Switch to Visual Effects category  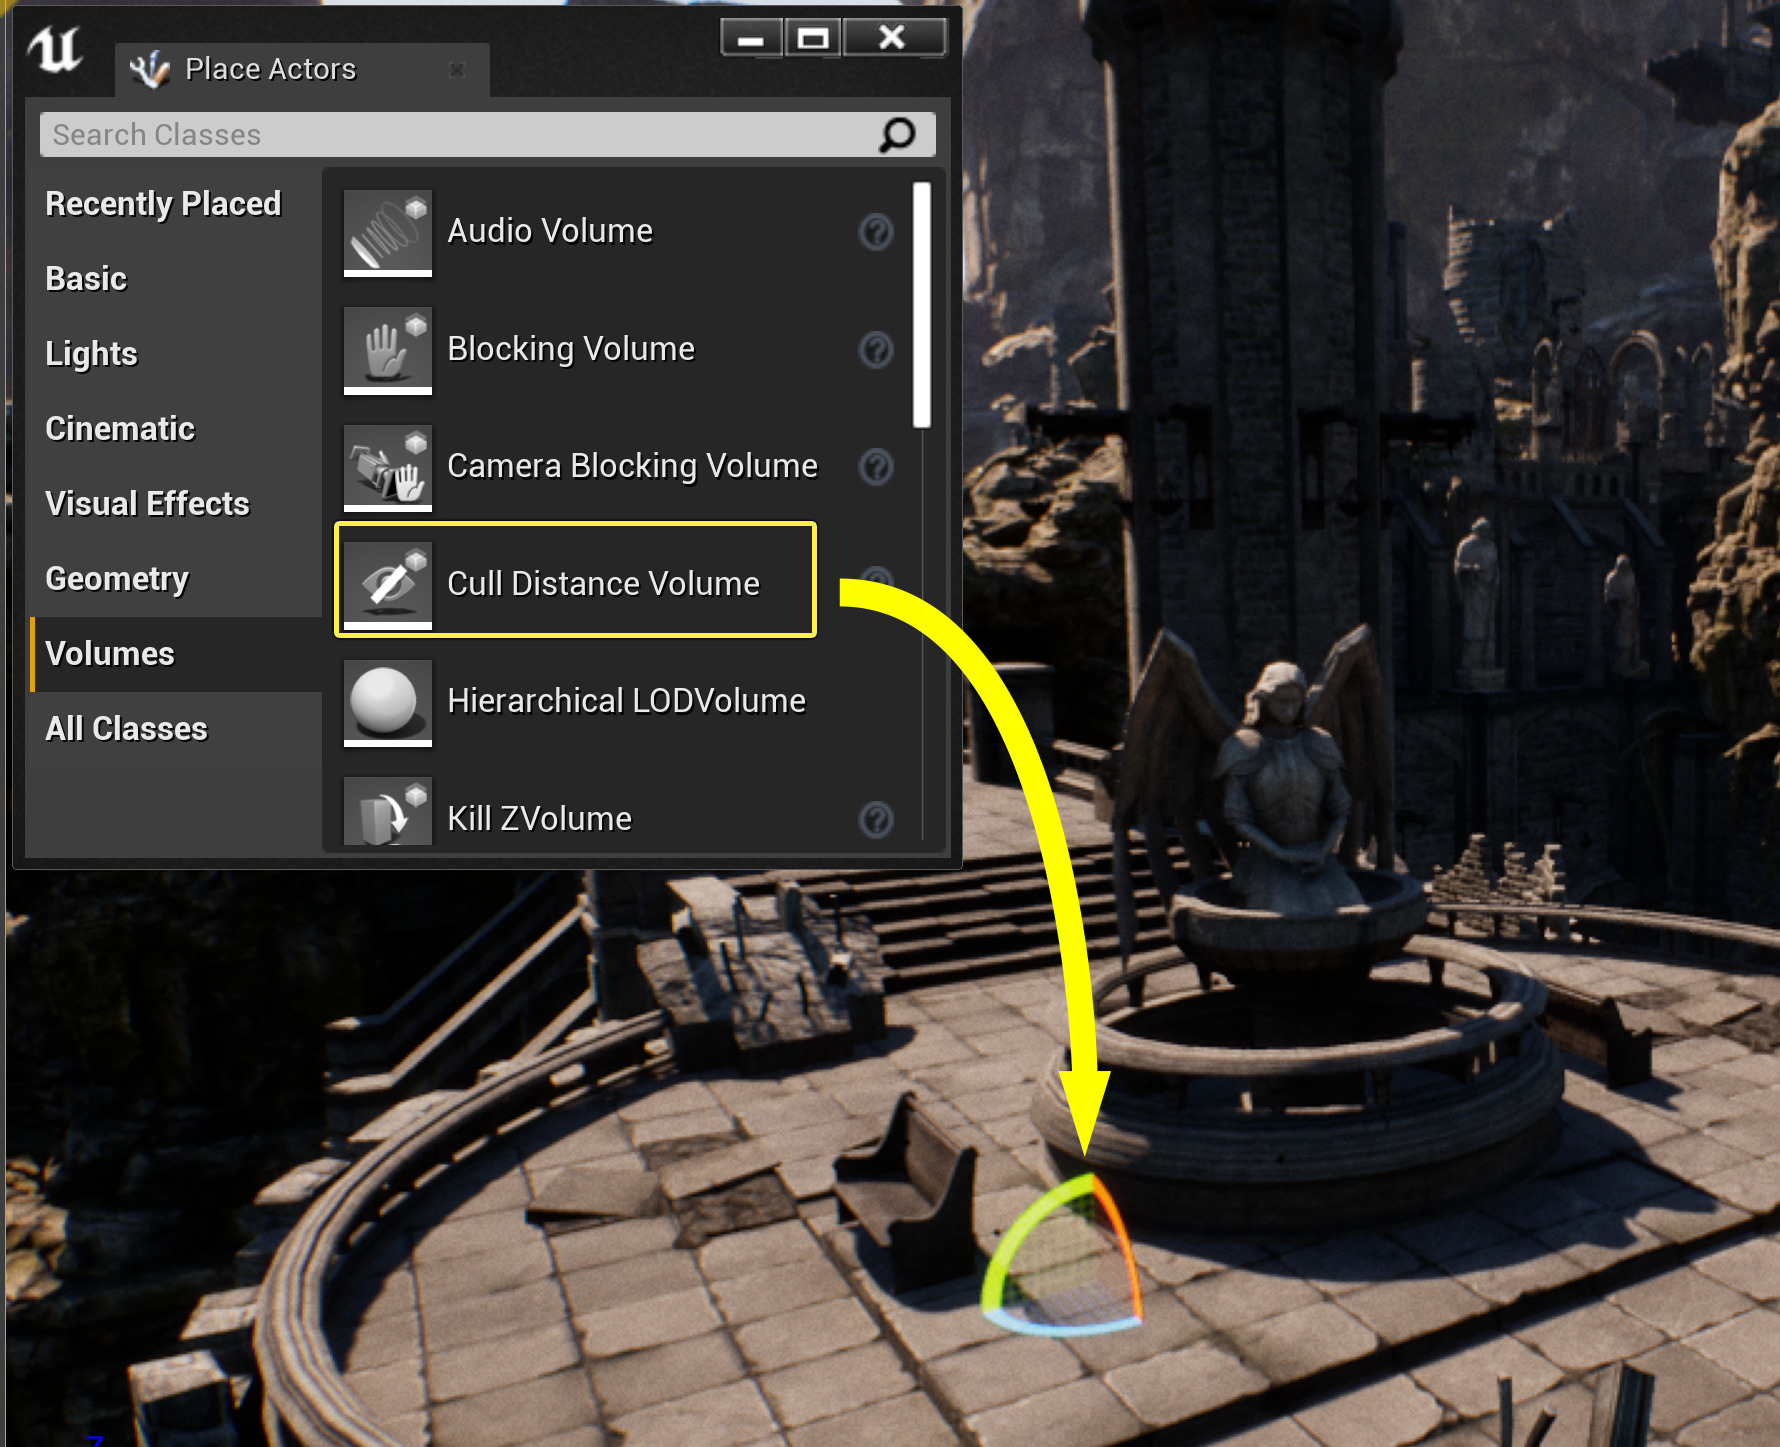tap(147, 504)
